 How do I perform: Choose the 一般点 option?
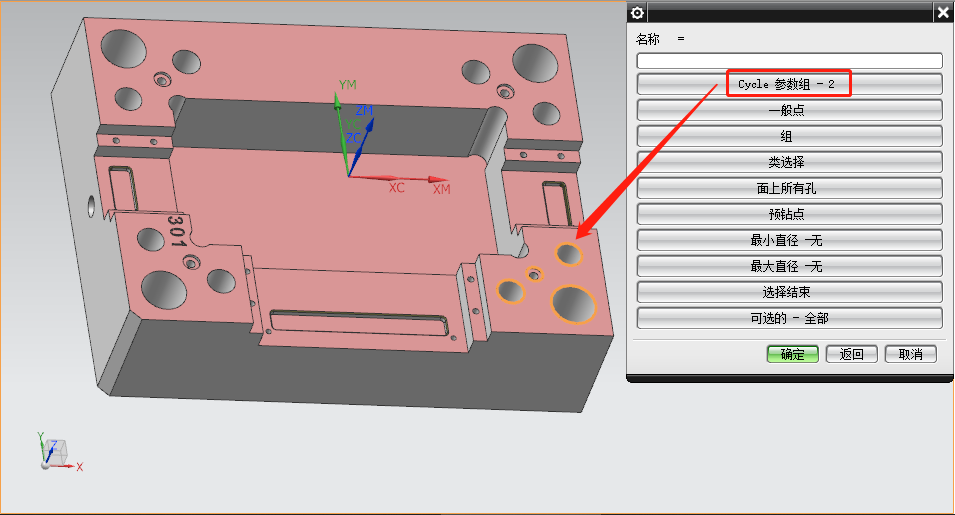(789, 110)
